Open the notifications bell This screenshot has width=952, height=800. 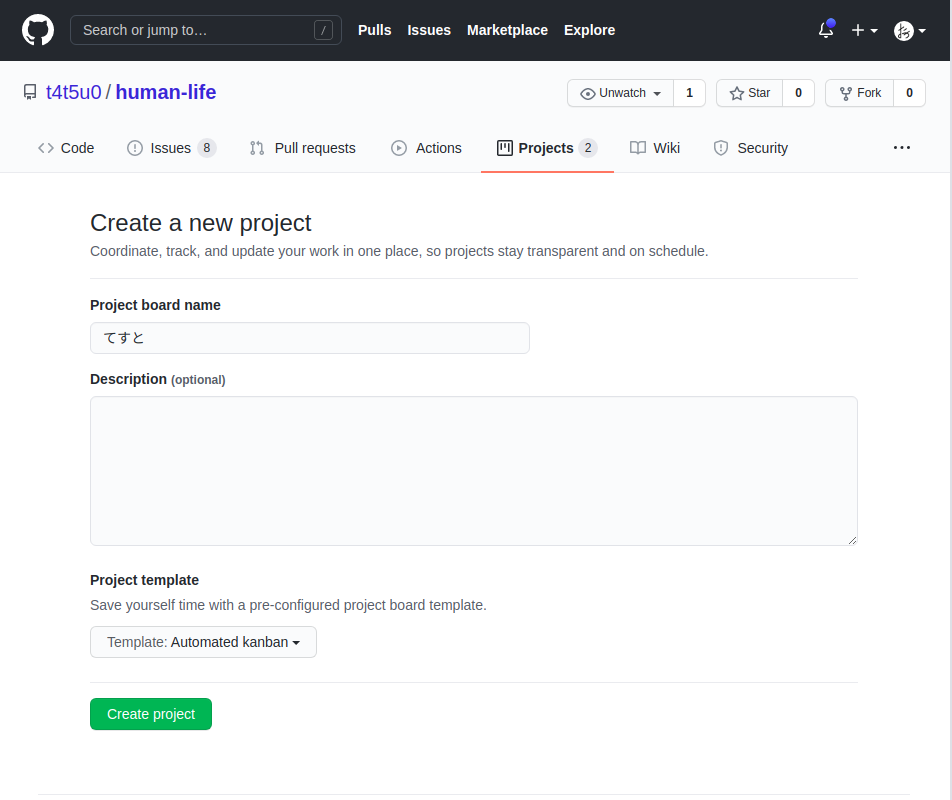pos(826,30)
